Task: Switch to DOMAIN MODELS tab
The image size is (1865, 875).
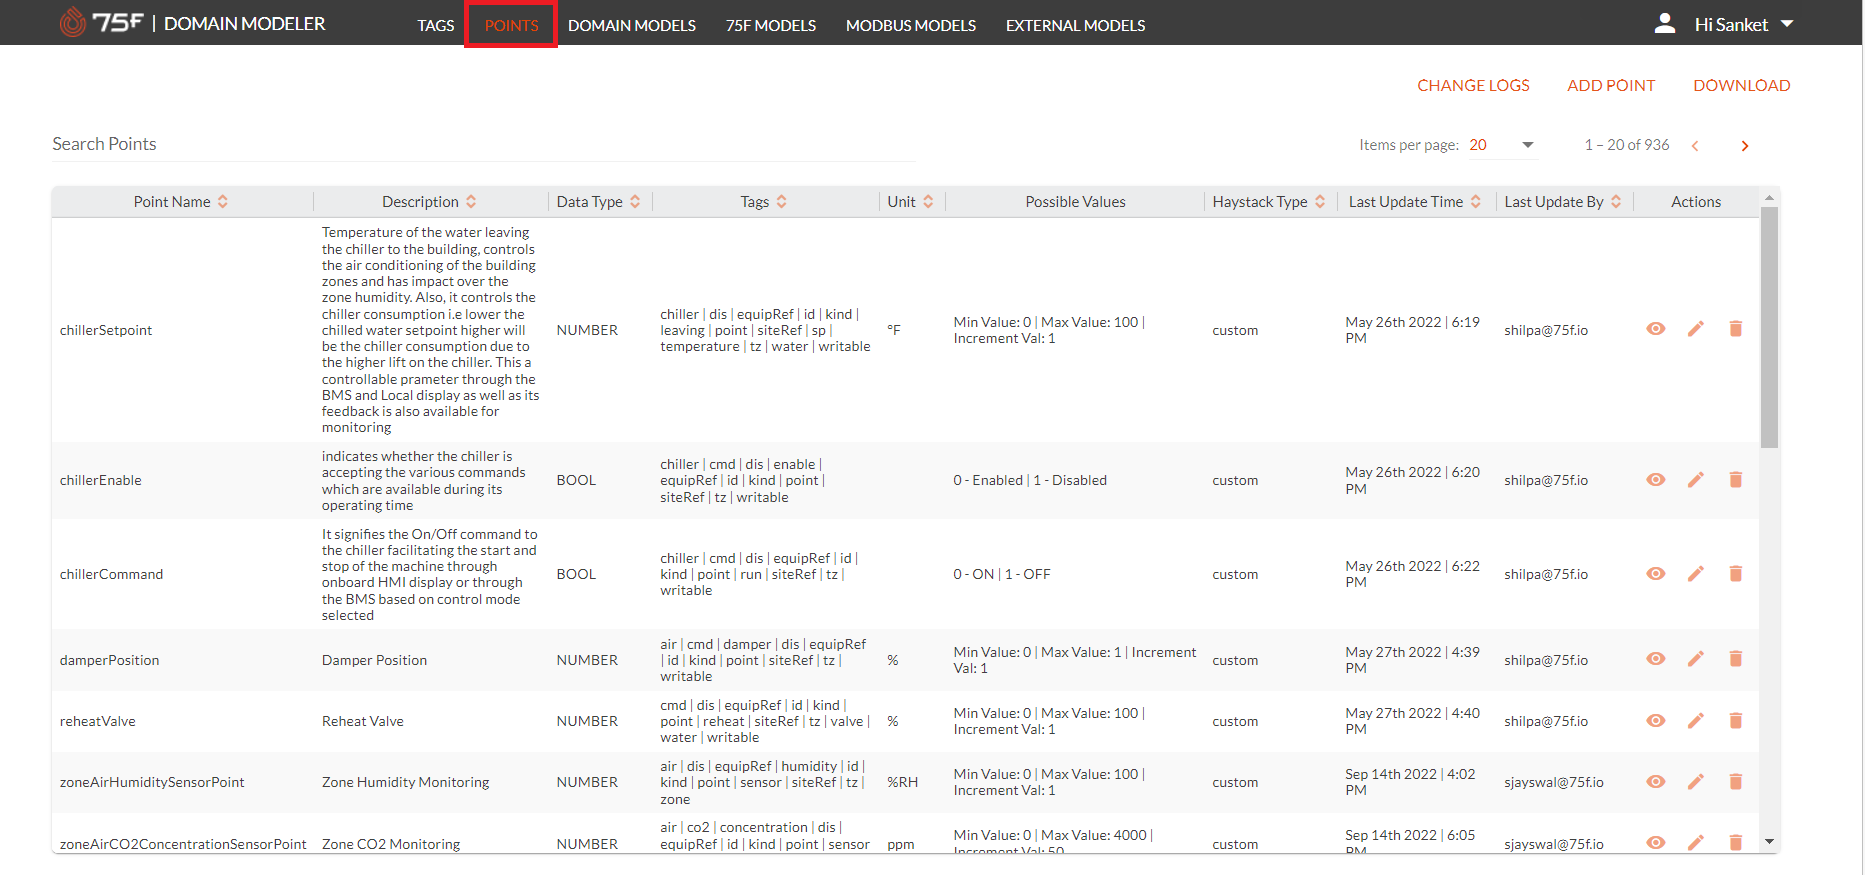Action: 632,25
